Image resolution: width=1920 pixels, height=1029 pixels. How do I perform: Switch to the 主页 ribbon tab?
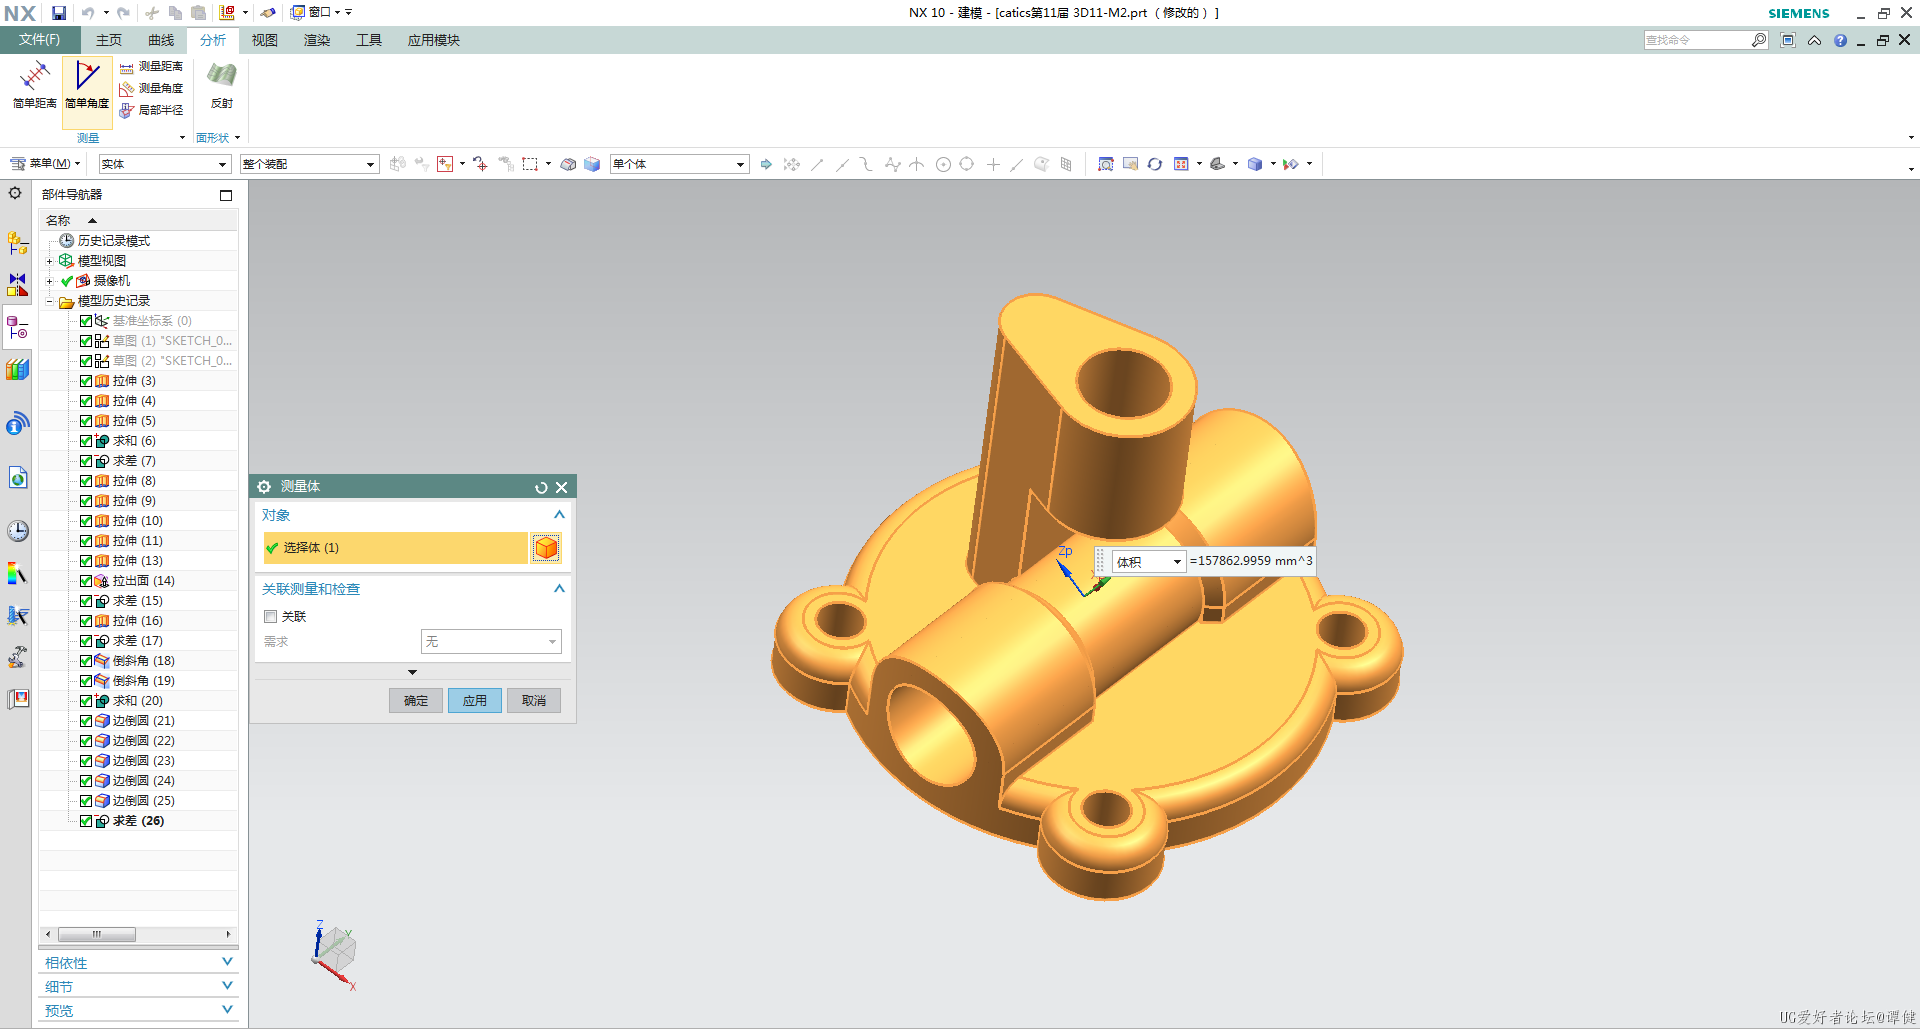point(109,40)
